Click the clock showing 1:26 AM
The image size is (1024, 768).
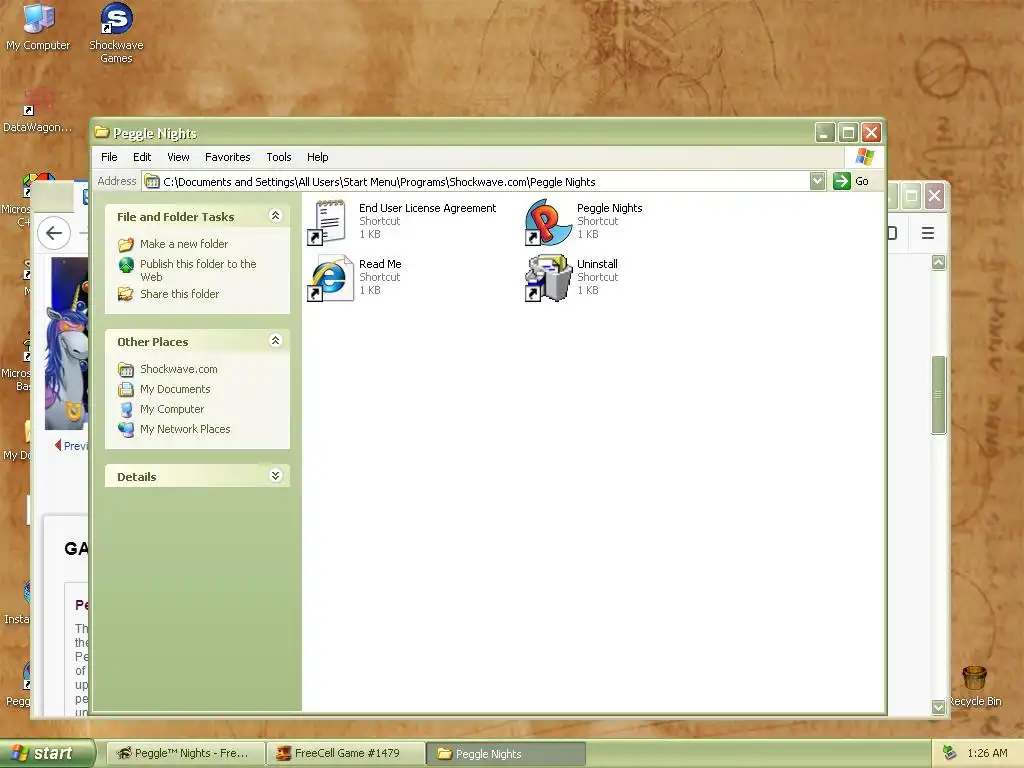(x=987, y=754)
